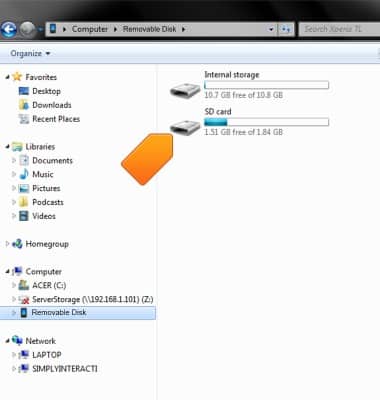Collapse the Favorites section
Viewport: 380px width, 400px height.
[x=7, y=77]
